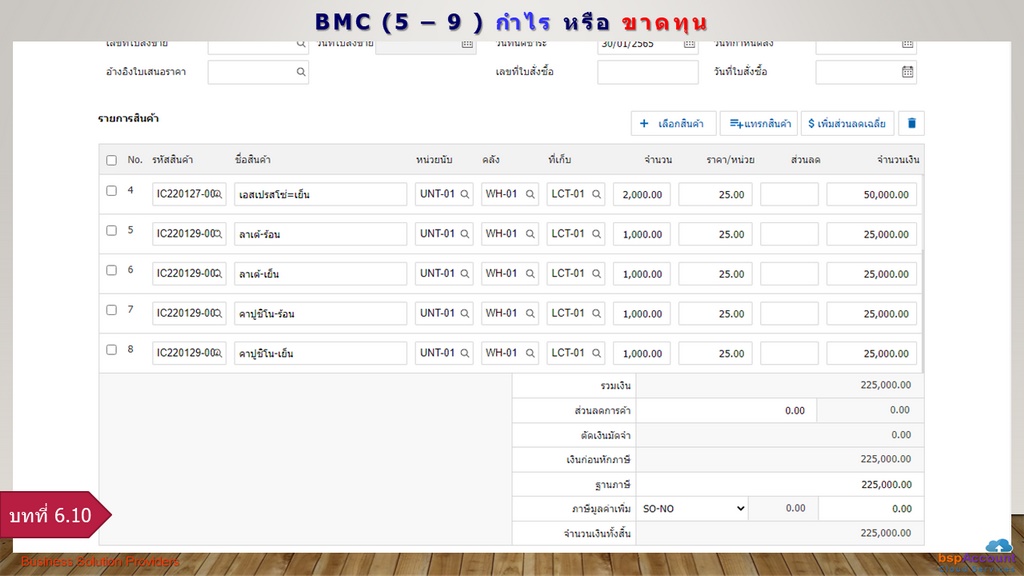Search product code in row 4

[218, 194]
